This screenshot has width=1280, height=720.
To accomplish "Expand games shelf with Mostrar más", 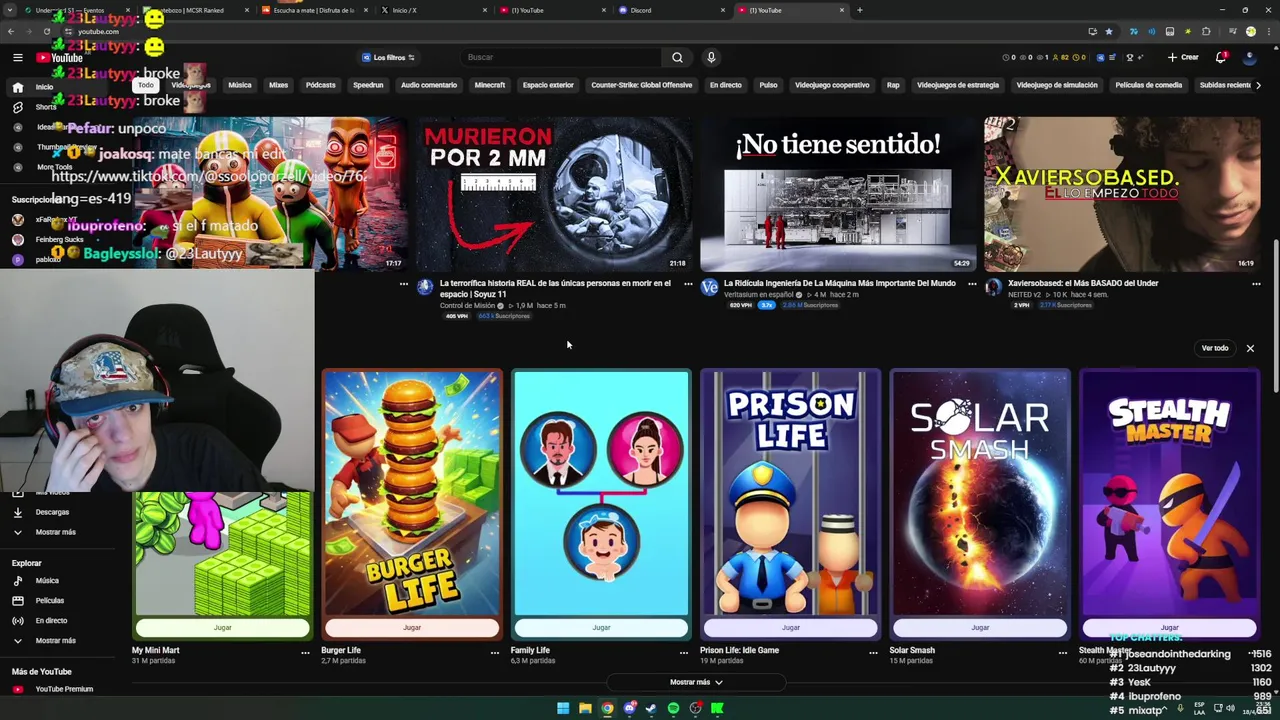I will point(696,682).
